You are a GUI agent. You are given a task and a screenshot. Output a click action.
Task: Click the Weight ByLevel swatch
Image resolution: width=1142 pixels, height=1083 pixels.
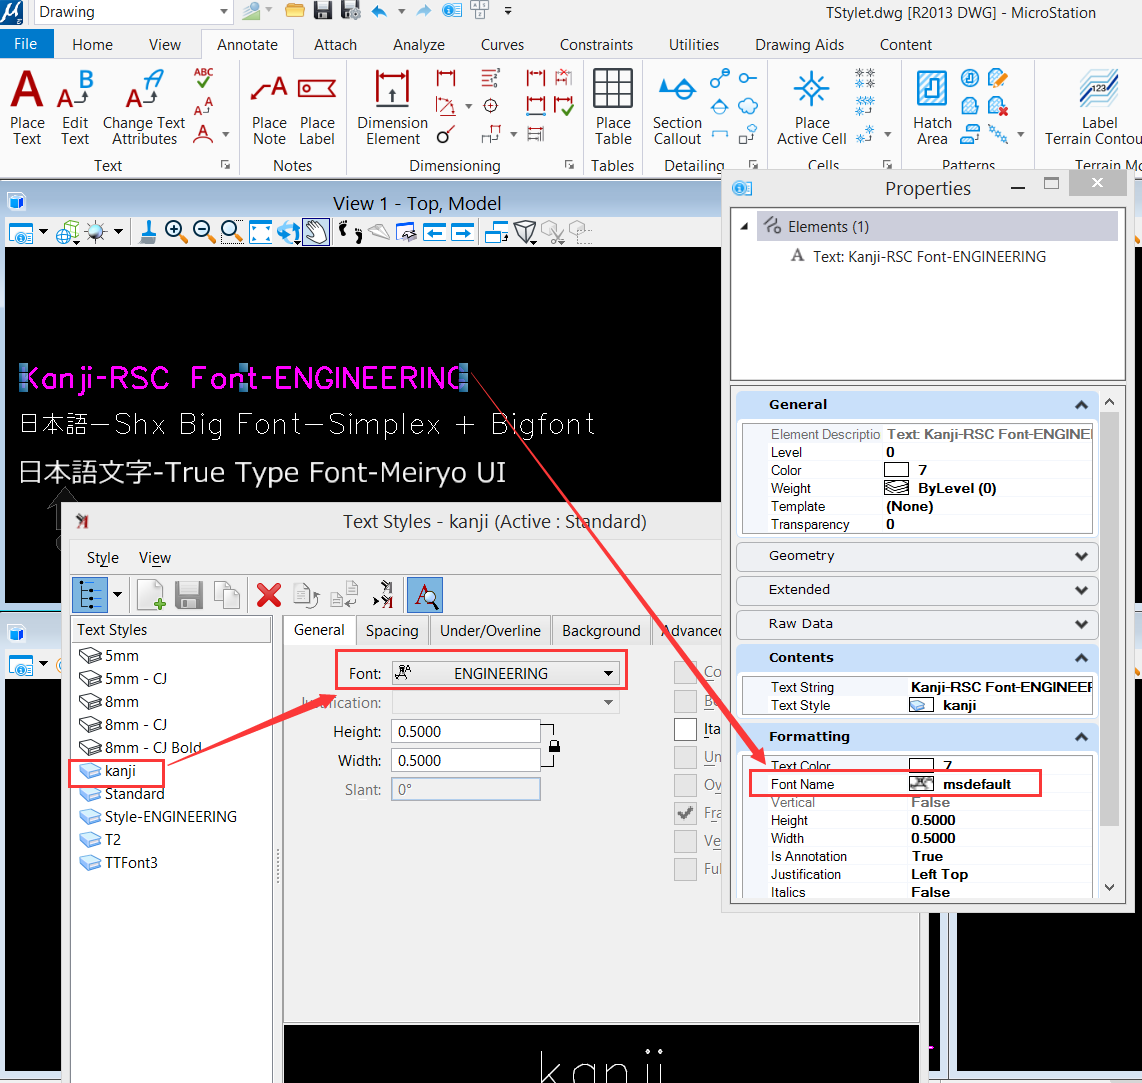[x=896, y=487]
